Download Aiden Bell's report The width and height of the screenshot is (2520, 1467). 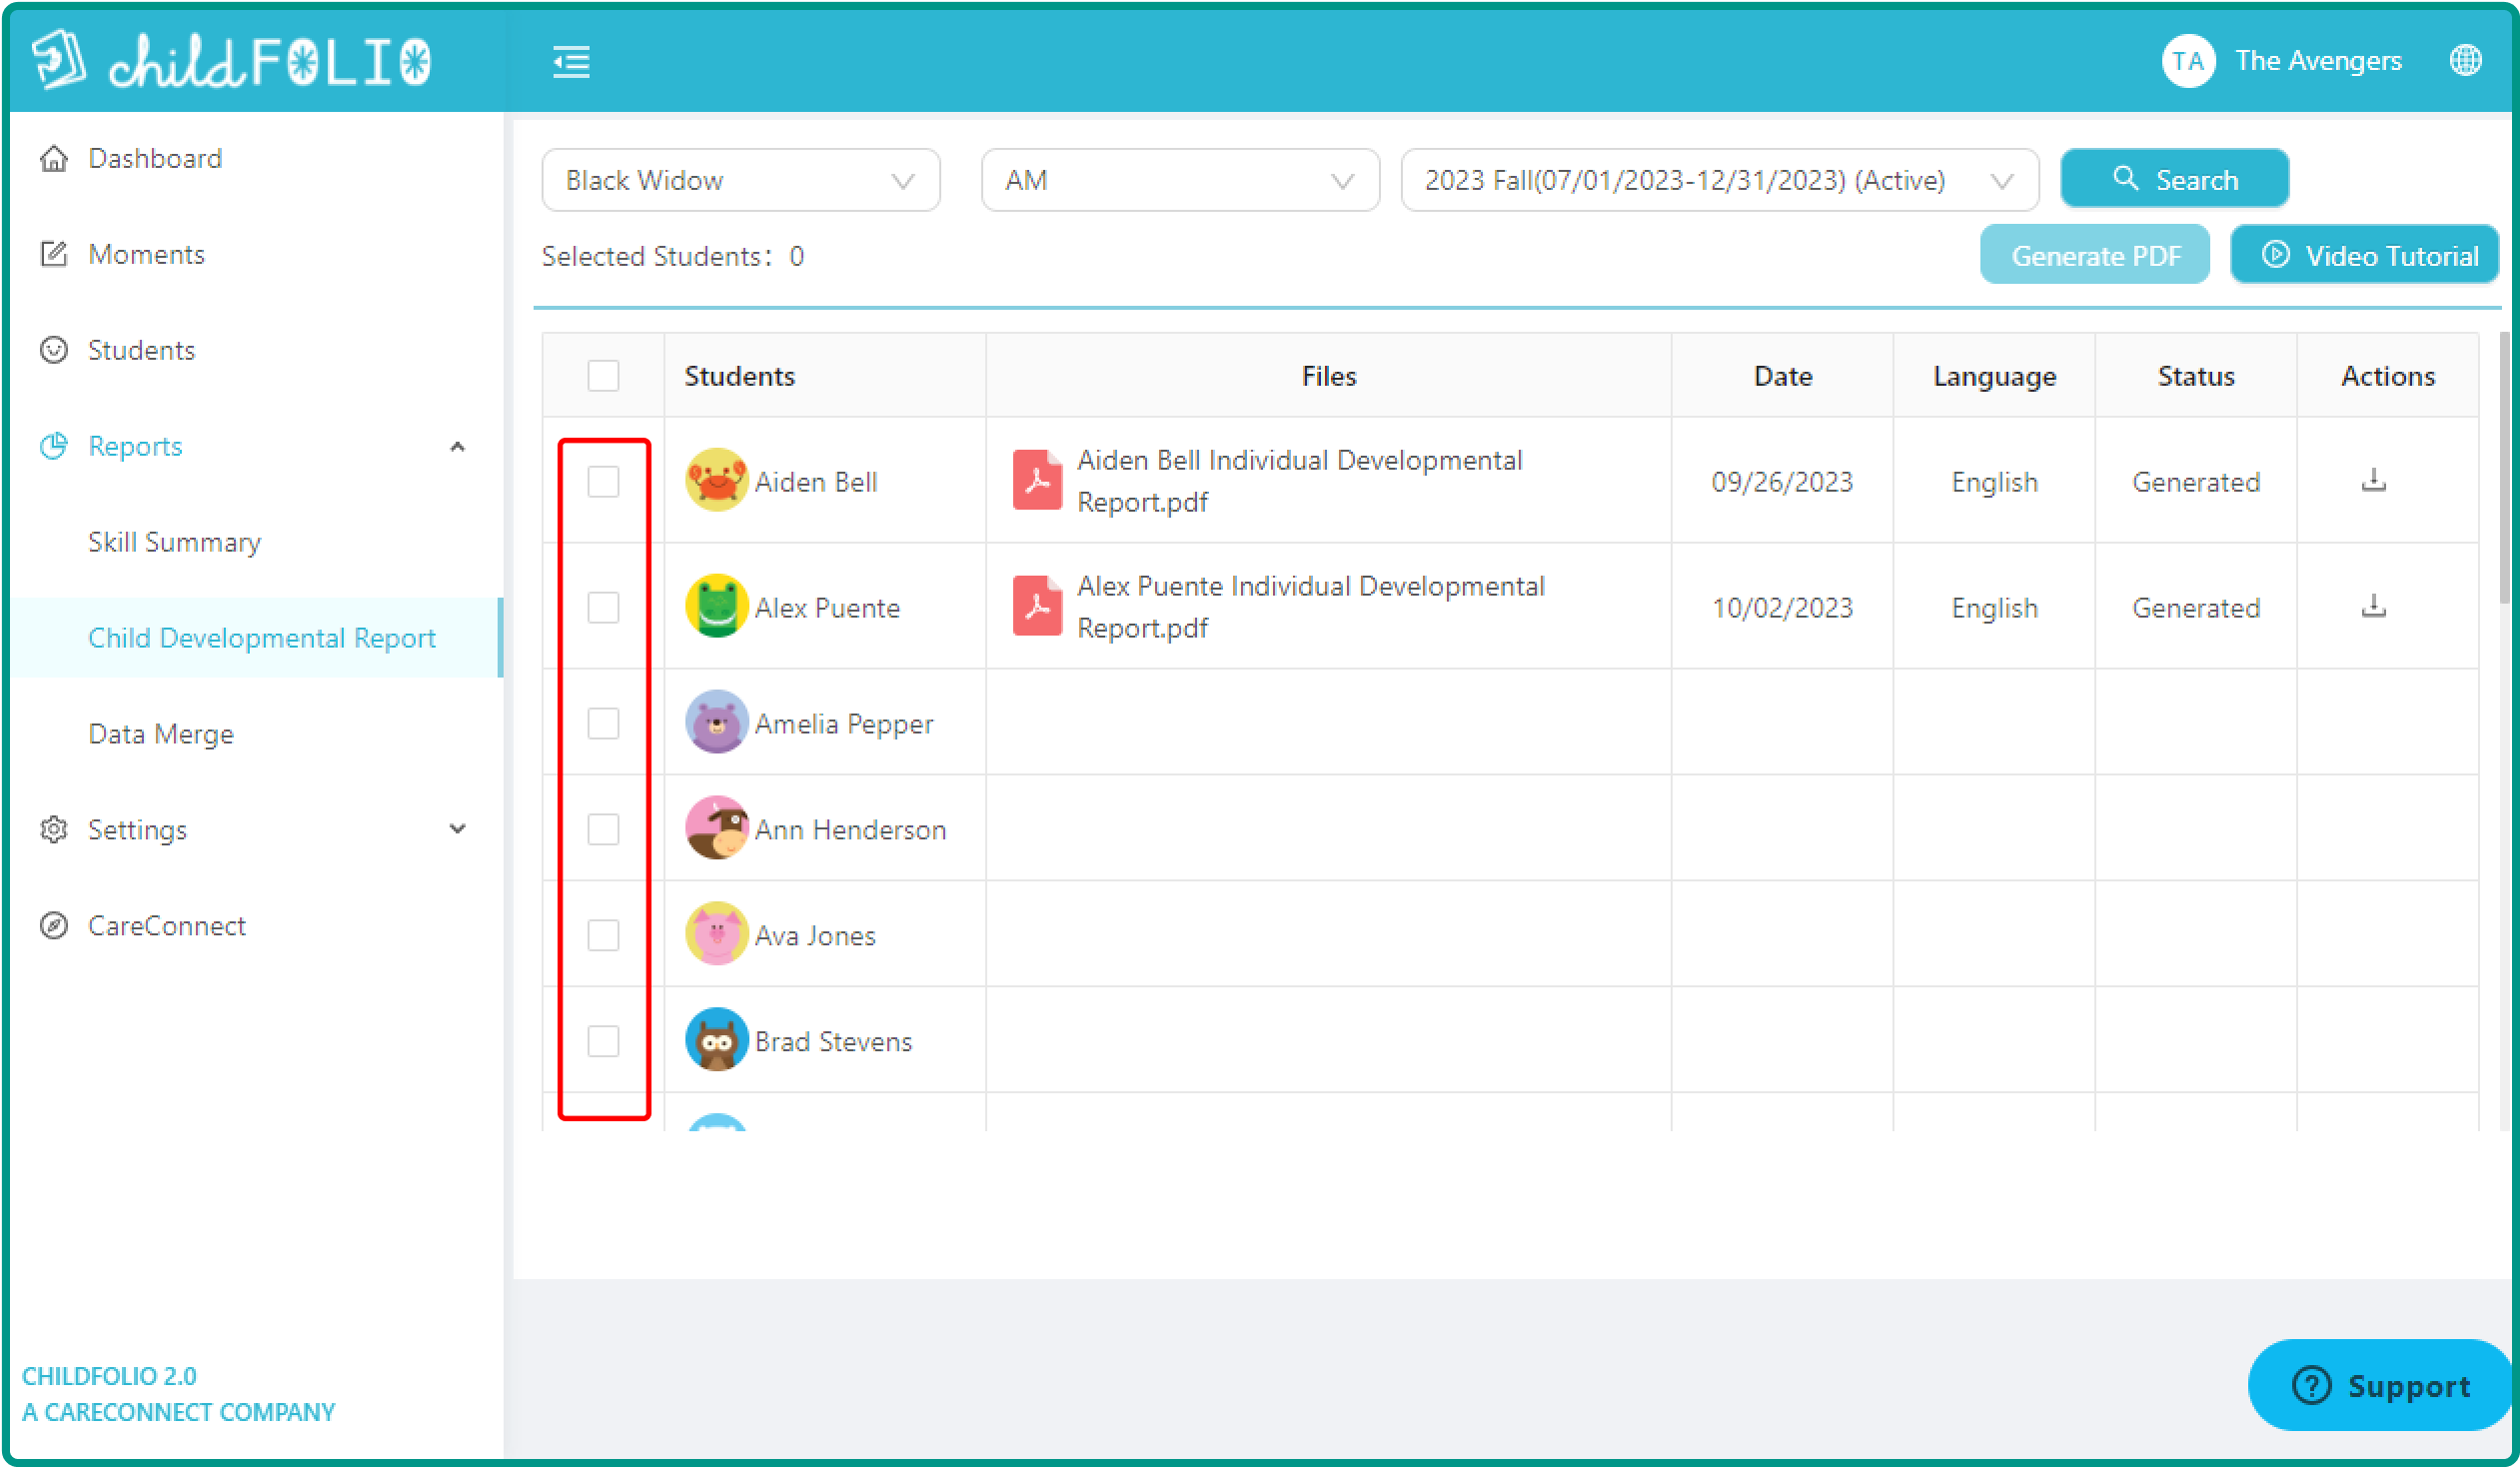pyautogui.click(x=2373, y=481)
